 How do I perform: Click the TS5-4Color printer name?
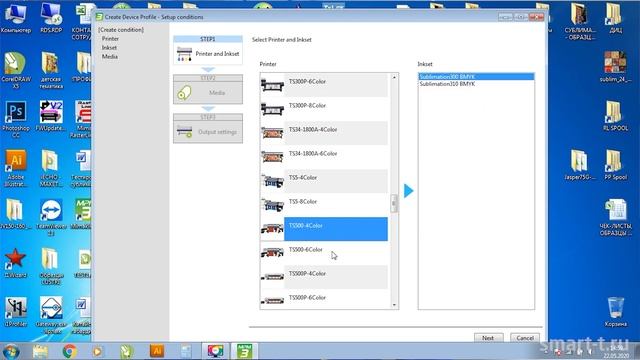[x=302, y=178]
